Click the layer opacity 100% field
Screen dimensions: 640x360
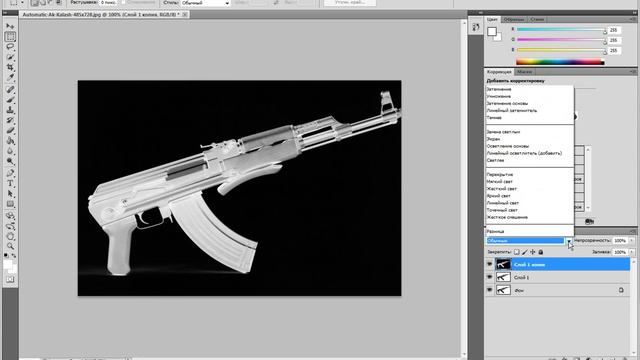coord(620,241)
